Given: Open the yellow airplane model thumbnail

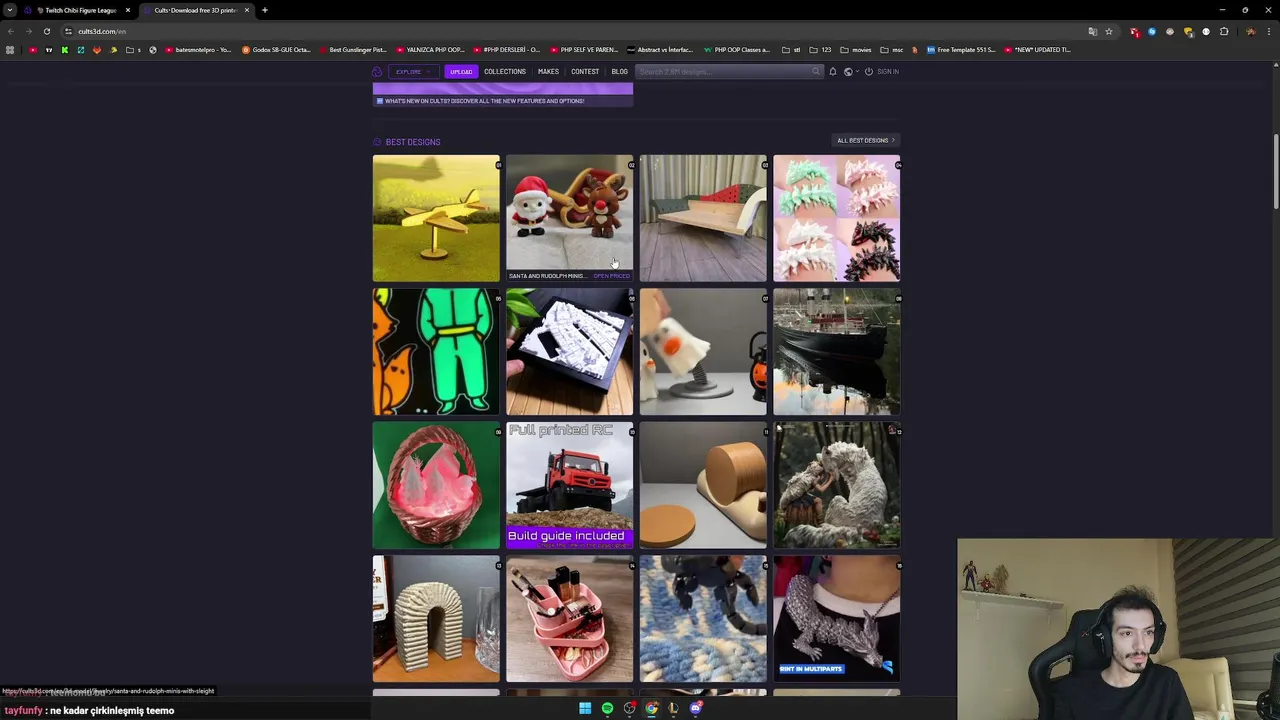Looking at the screenshot, I should tap(436, 218).
